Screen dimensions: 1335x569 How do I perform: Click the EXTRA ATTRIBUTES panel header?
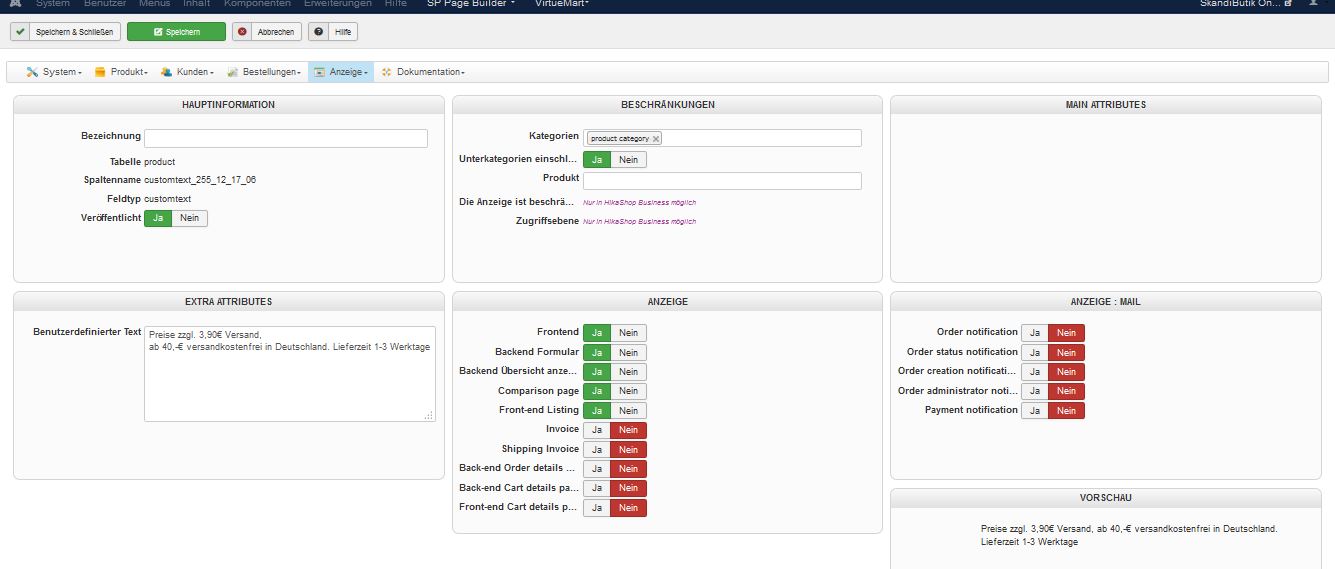[228, 301]
